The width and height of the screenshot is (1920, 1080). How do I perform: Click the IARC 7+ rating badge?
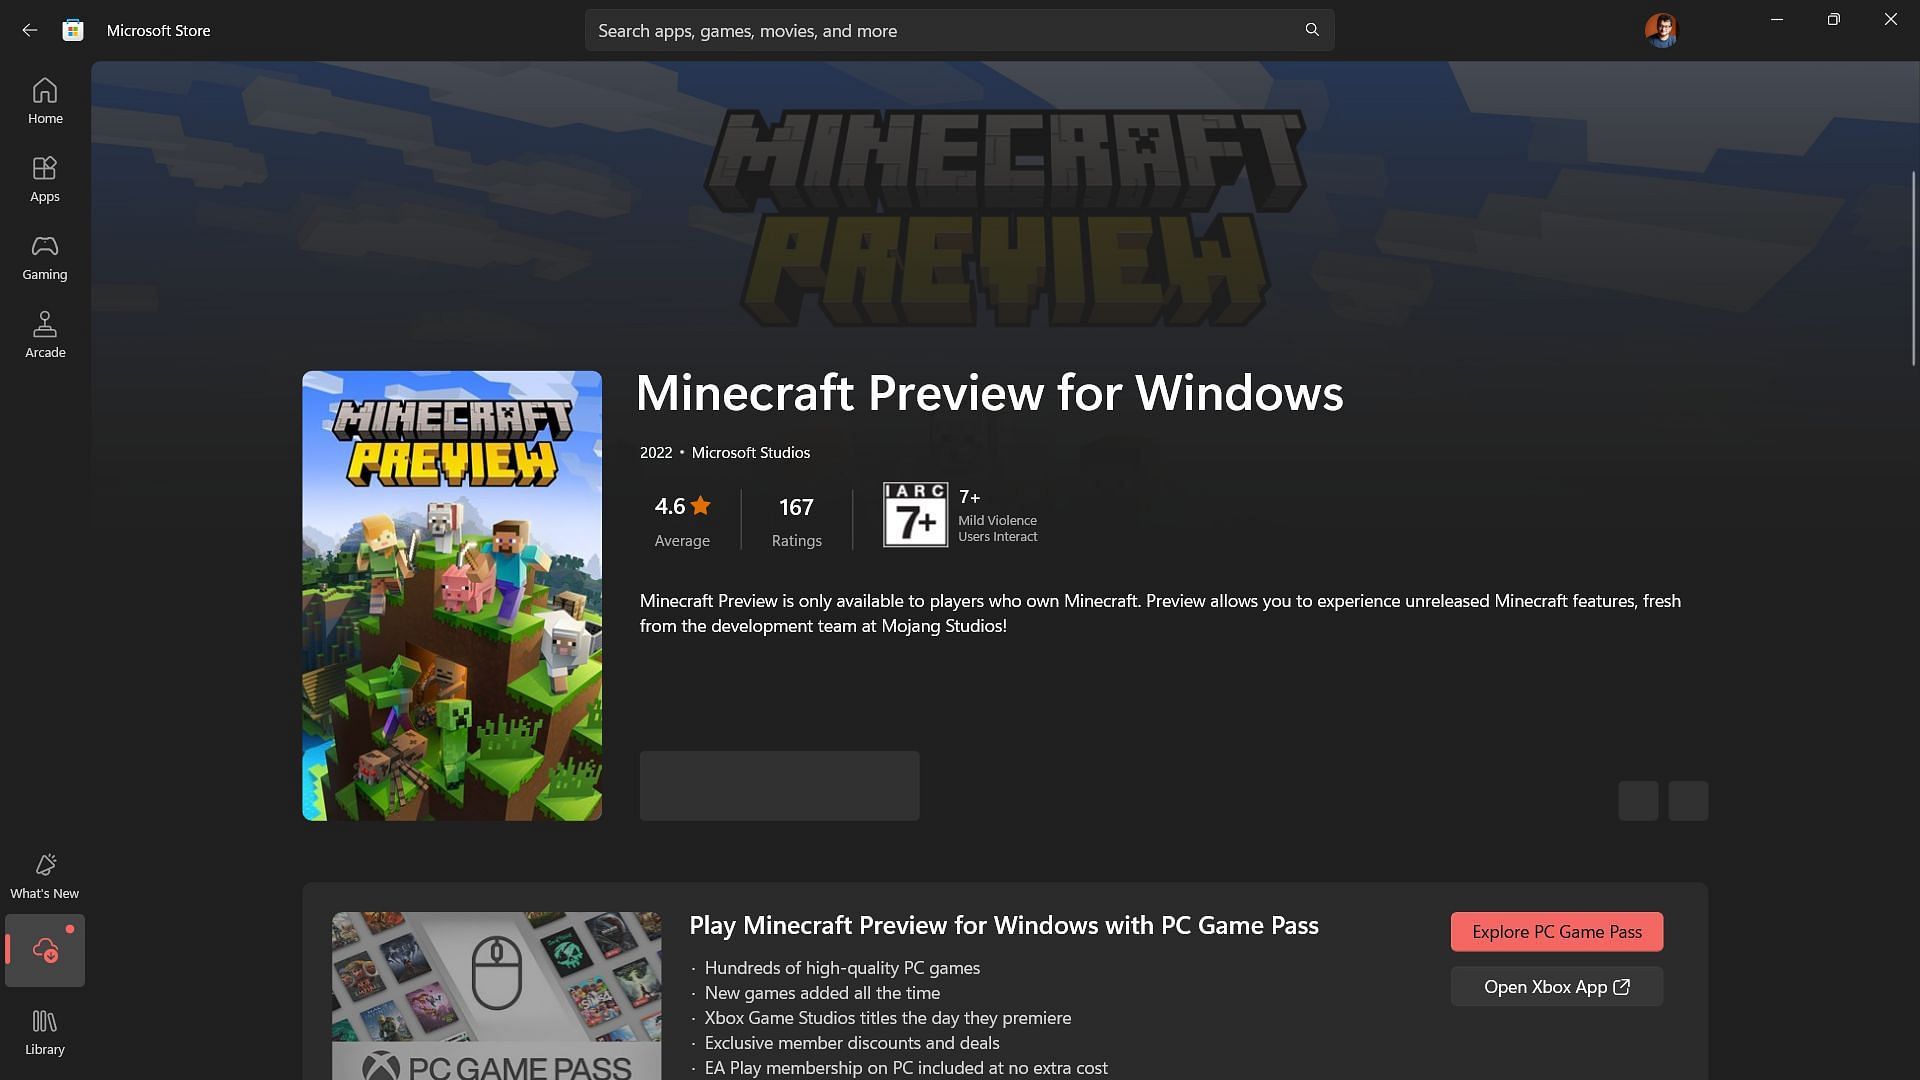[915, 515]
